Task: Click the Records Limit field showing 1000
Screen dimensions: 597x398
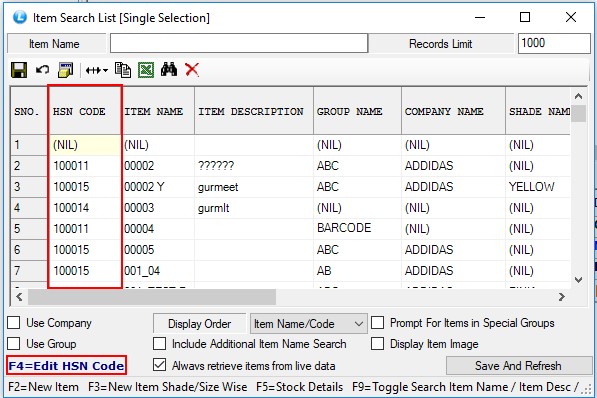Action: 554,43
